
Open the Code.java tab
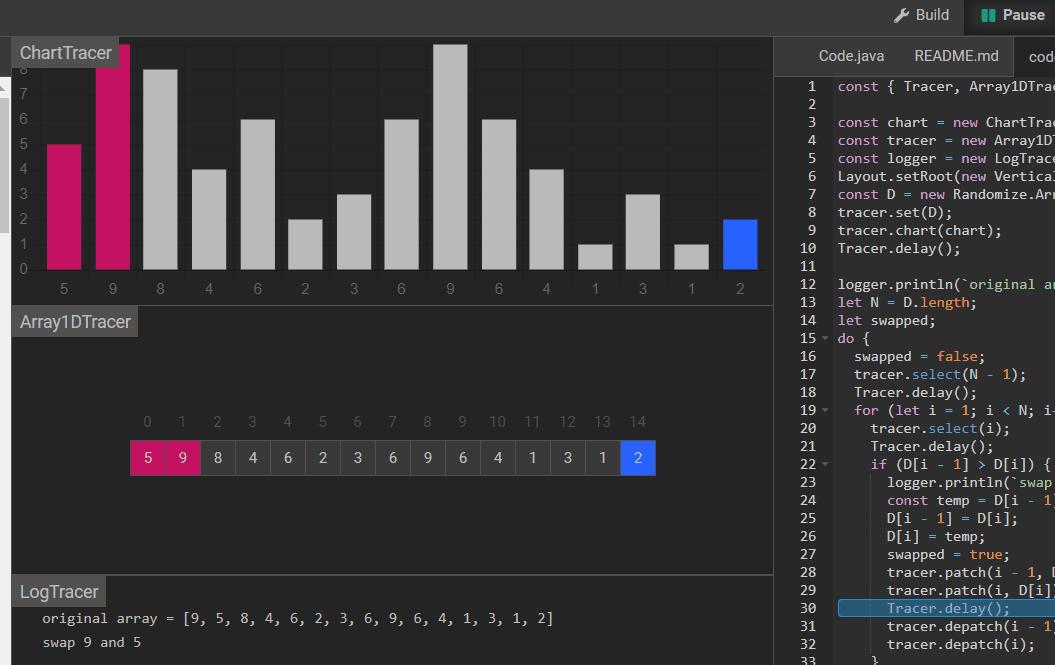coord(851,56)
